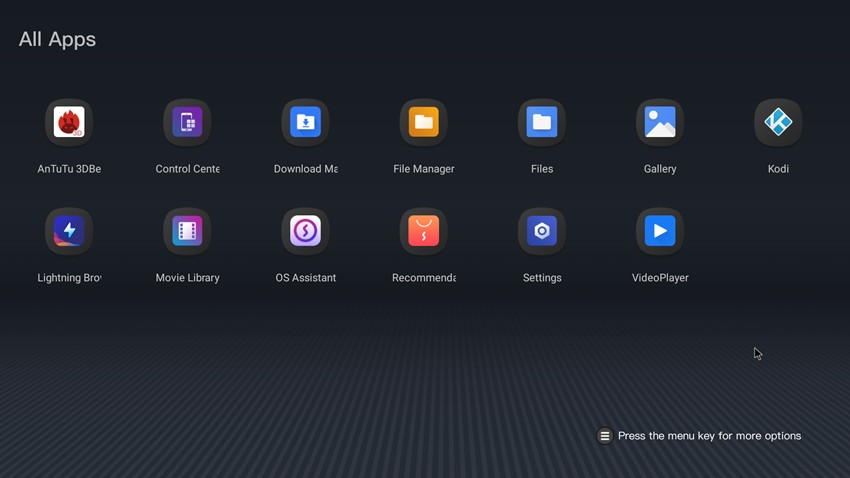Viewport: 850px width, 478px height.
Task: Click the All Apps heading
Action: pos(57,40)
